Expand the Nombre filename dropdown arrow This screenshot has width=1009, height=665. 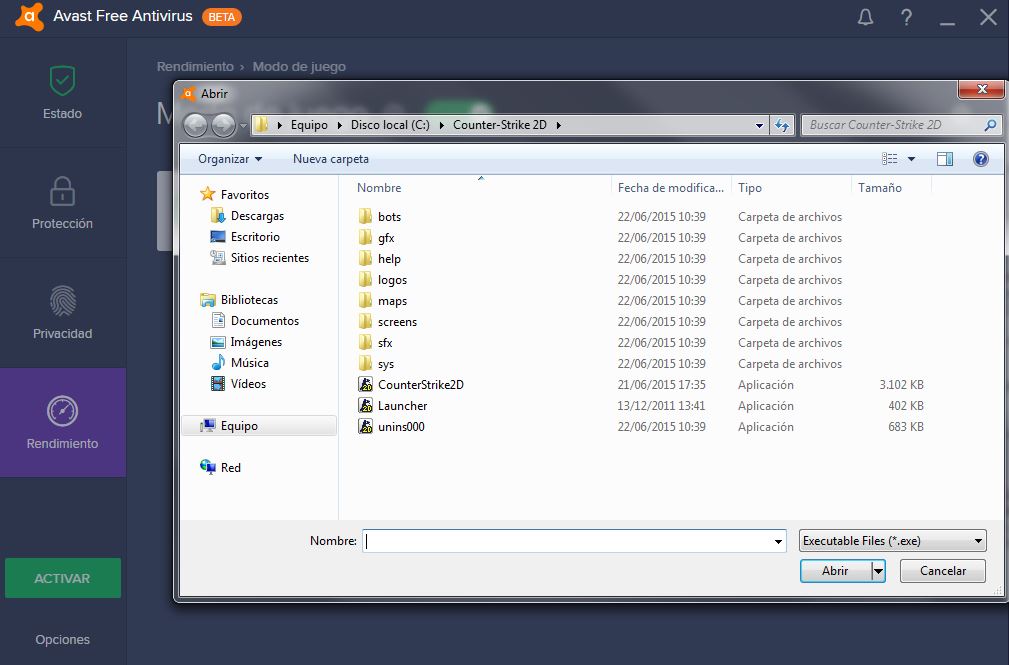coord(778,541)
